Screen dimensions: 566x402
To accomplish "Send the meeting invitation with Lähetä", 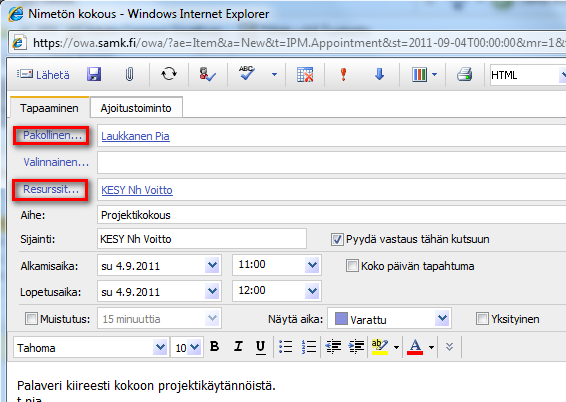I will (x=43, y=75).
